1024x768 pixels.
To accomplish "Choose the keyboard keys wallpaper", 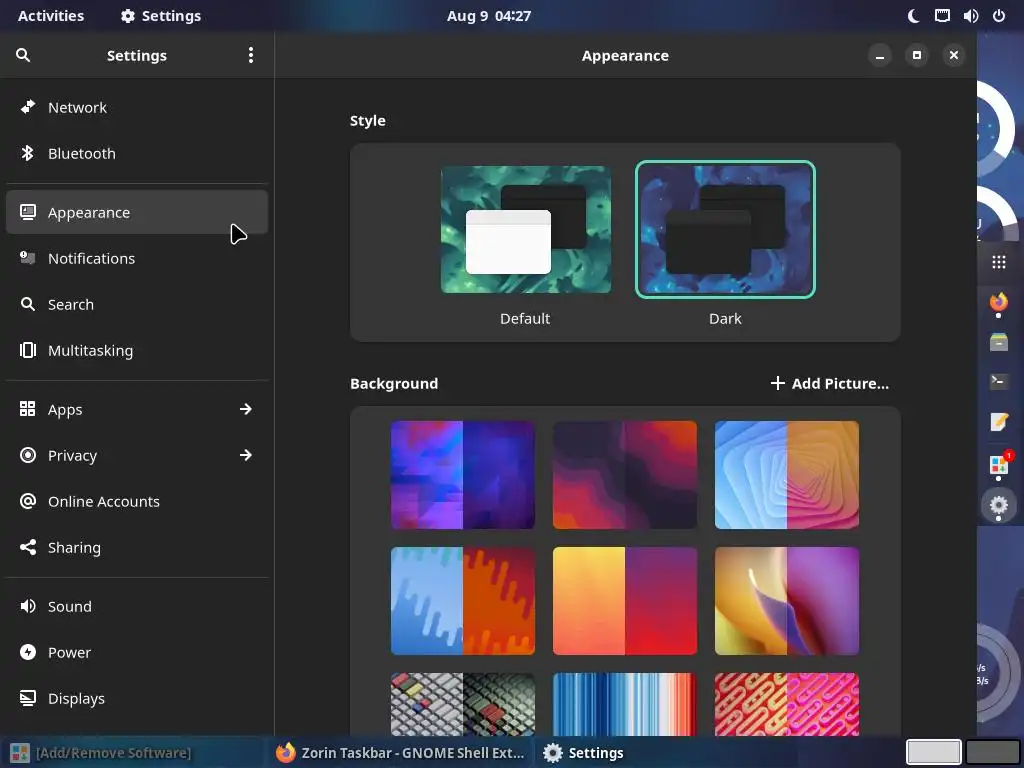I will point(462,705).
